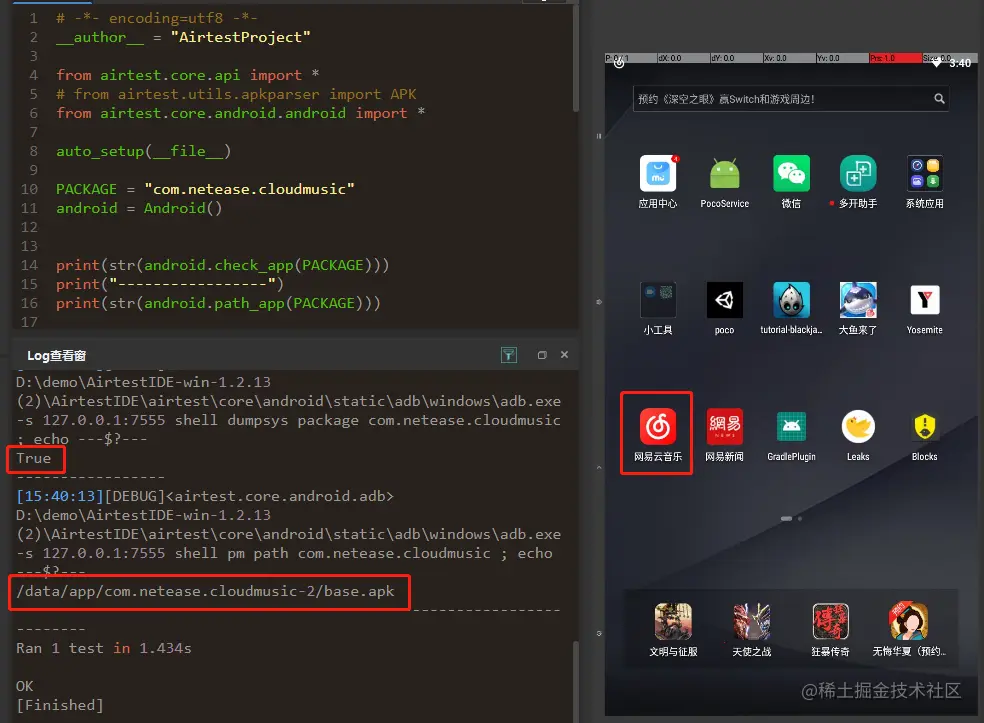The height and width of the screenshot is (723, 984).
Task: Open the Blocks app icon
Action: [x=924, y=427]
